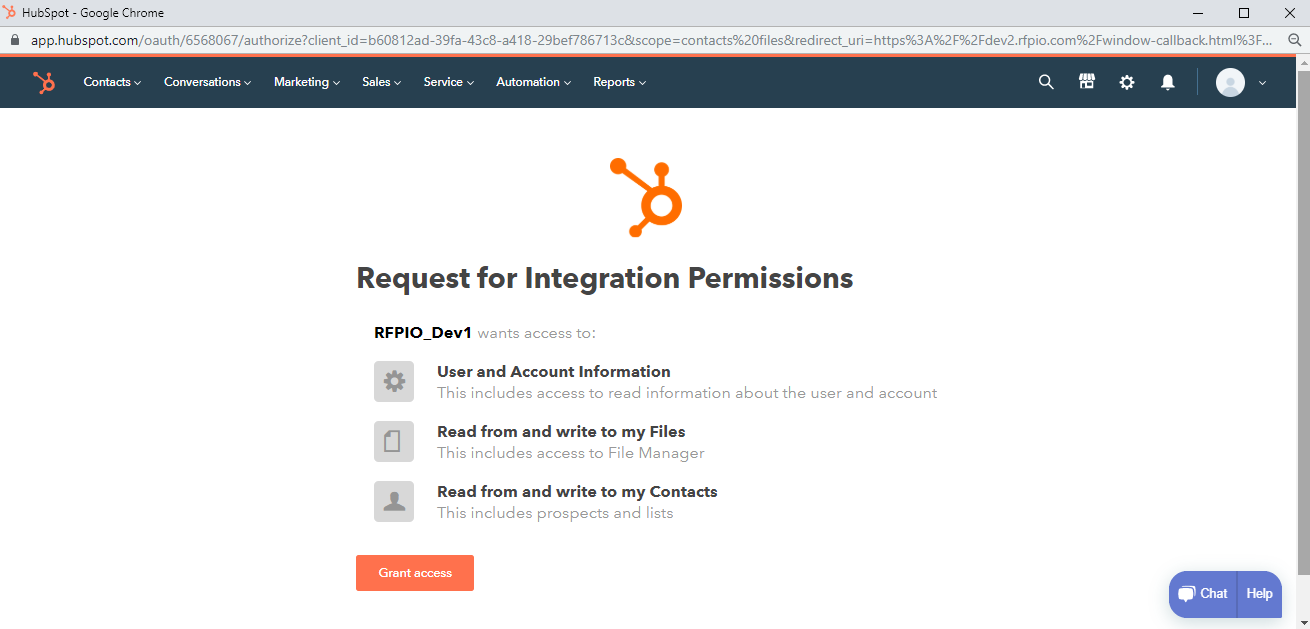Viewport: 1310px width, 629px height.
Task: Click 'Read from and write to my Contacts'
Action: click(577, 492)
